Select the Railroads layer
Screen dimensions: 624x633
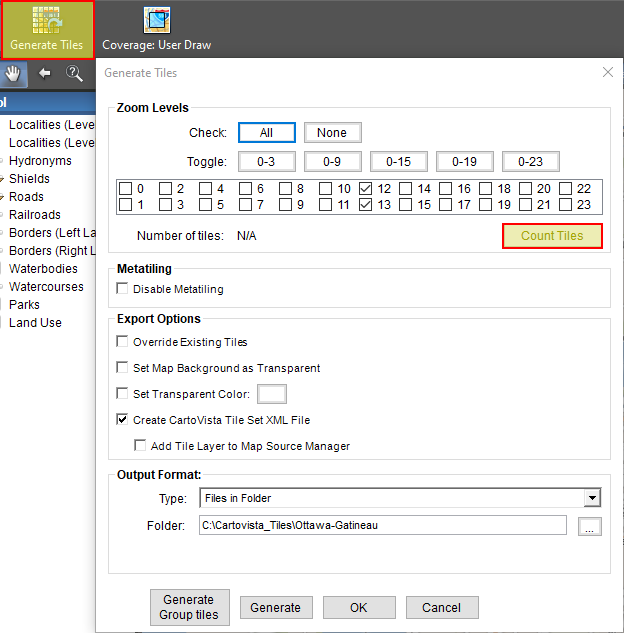point(35,215)
